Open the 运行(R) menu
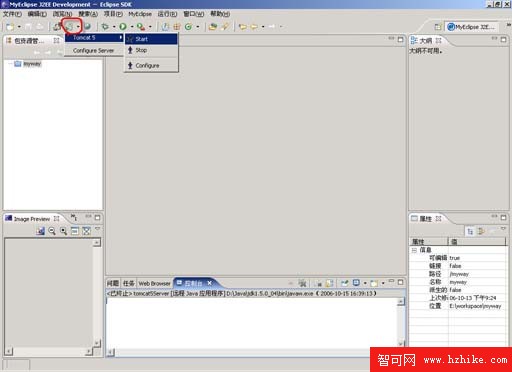This screenshot has height=372, width=512. [167, 14]
